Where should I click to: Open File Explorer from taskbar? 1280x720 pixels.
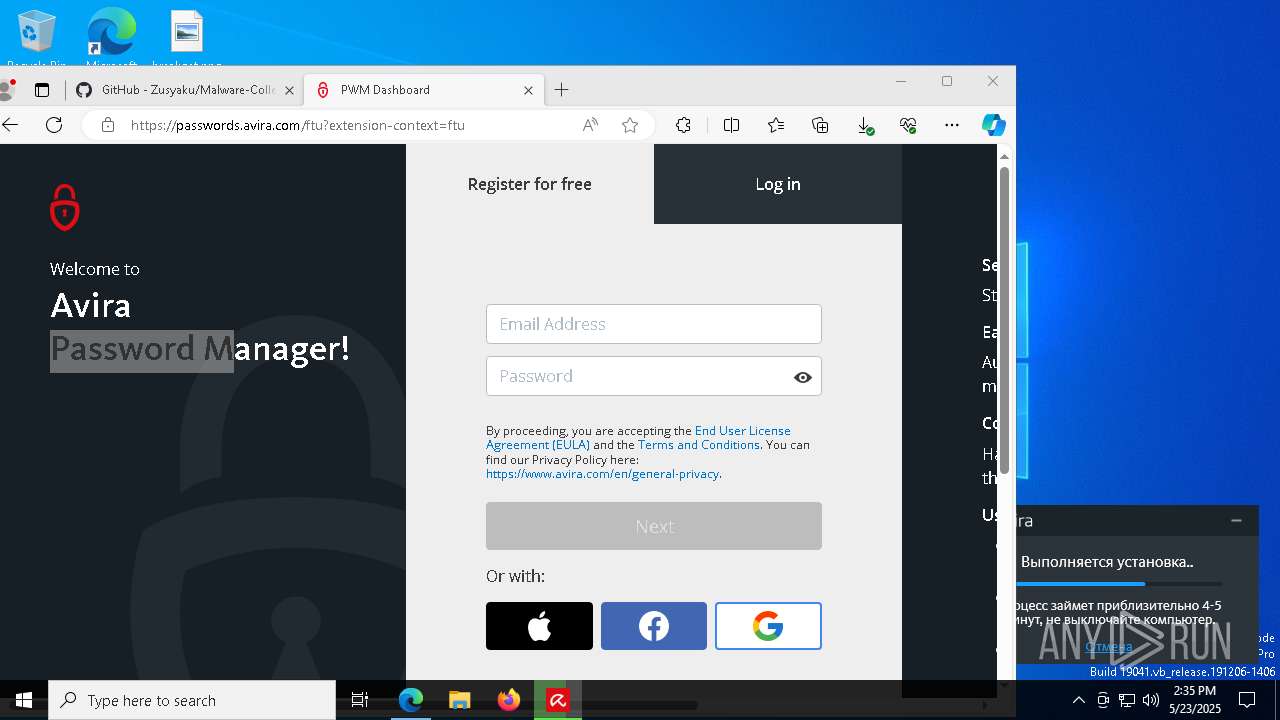[x=459, y=700]
